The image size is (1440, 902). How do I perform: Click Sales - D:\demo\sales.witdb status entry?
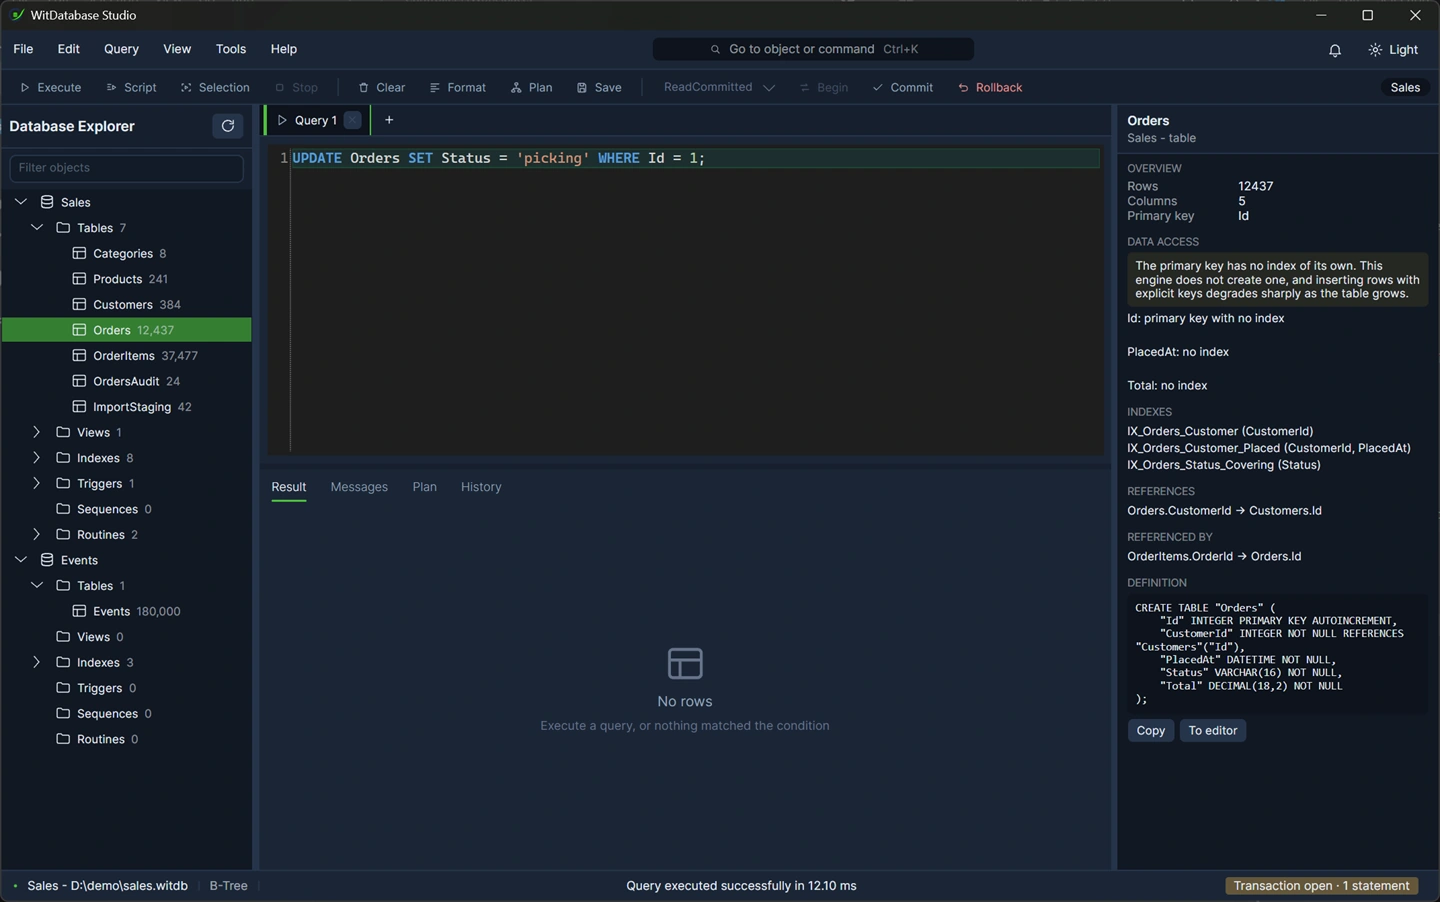tap(107, 886)
